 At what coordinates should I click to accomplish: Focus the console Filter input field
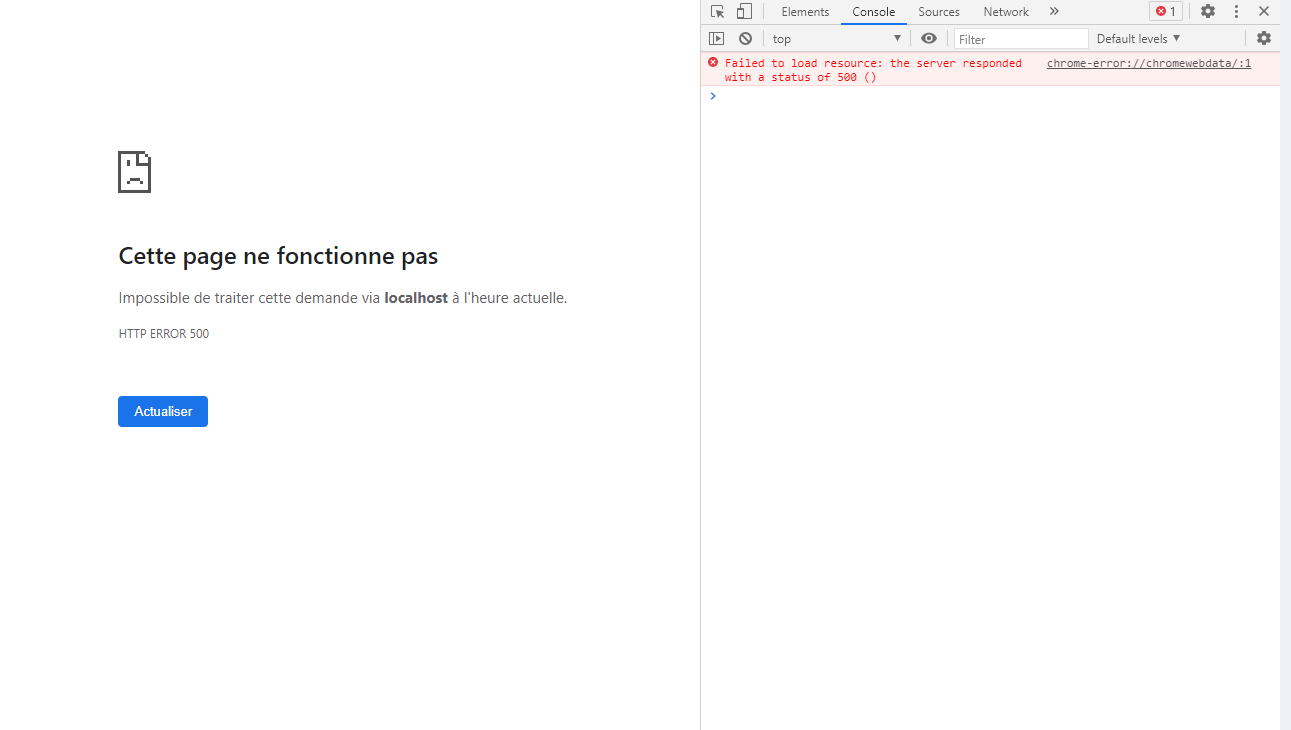1021,38
